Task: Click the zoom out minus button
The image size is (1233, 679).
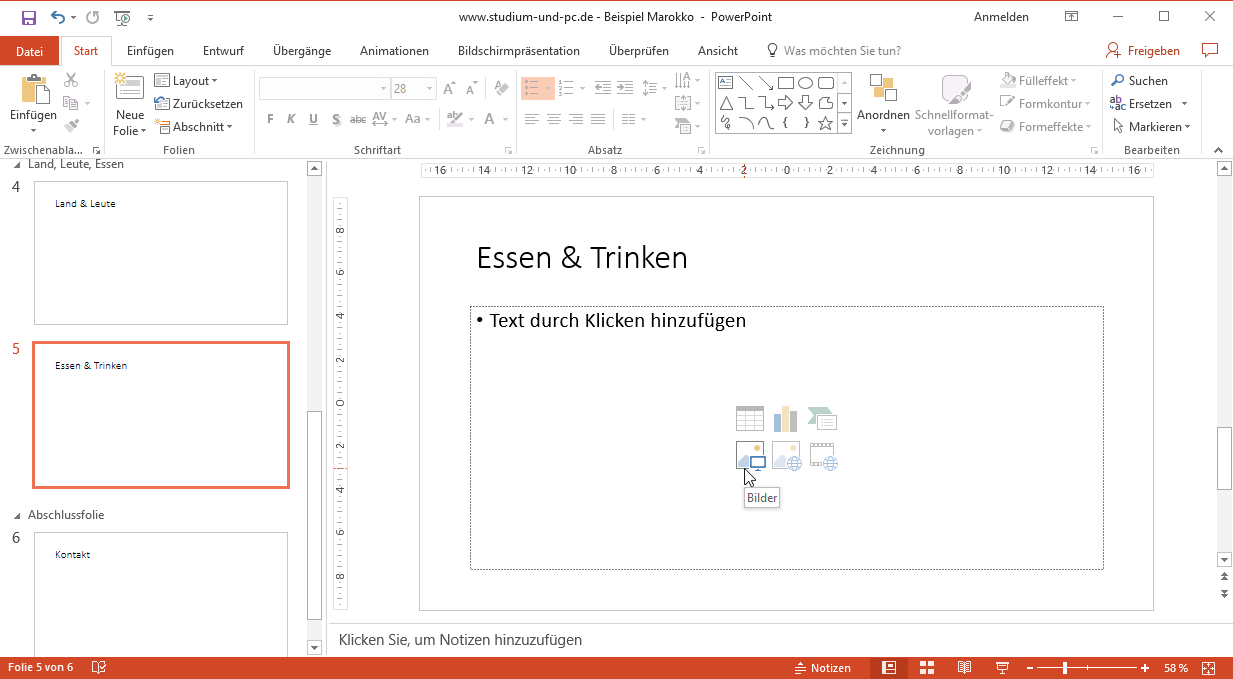Action: [x=1029, y=668]
